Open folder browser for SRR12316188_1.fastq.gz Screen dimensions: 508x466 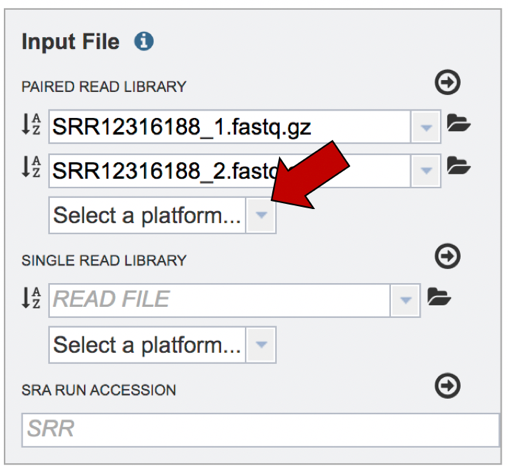[458, 123]
